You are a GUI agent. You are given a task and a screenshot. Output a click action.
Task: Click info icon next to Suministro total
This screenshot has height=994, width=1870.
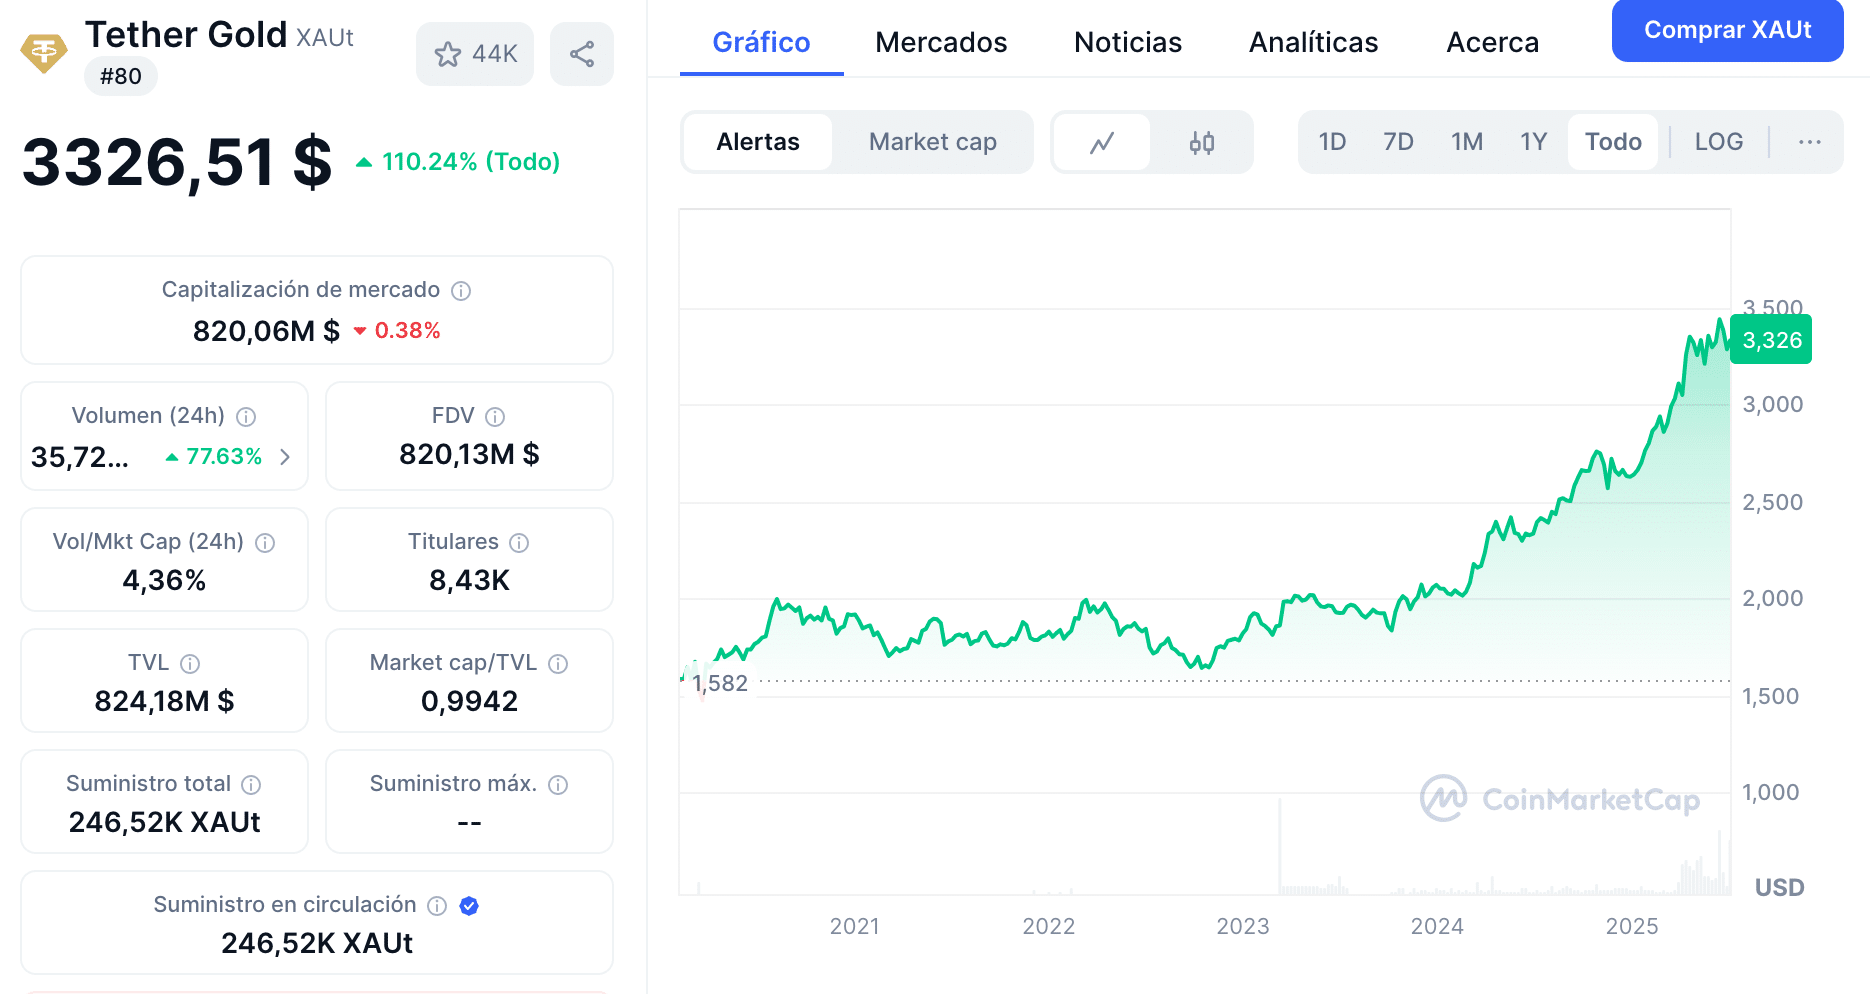pyautogui.click(x=252, y=785)
